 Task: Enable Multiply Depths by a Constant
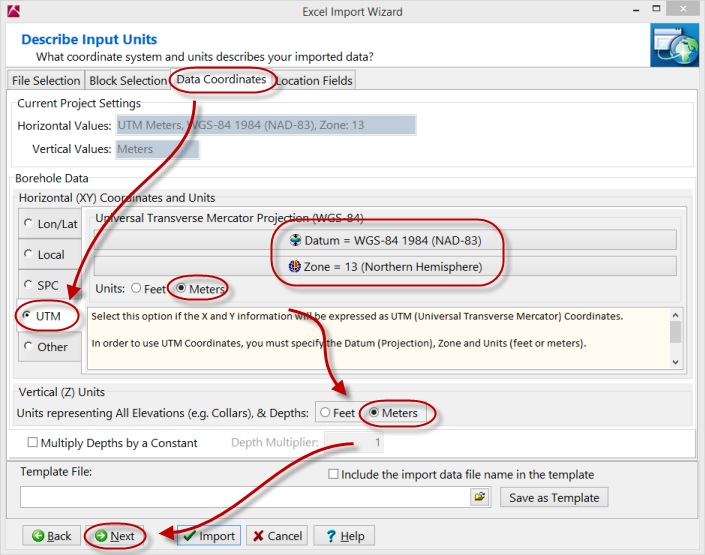coord(34,443)
